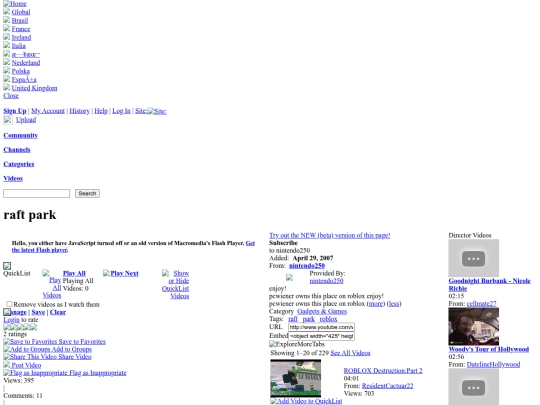
Task: Open Gadgets & Games category
Action: (322, 311)
